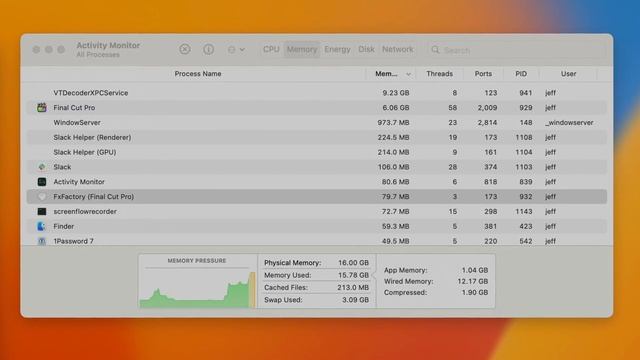The image size is (640, 360).
Task: Click the Activity Monitor process icon
Action: click(x=42, y=182)
